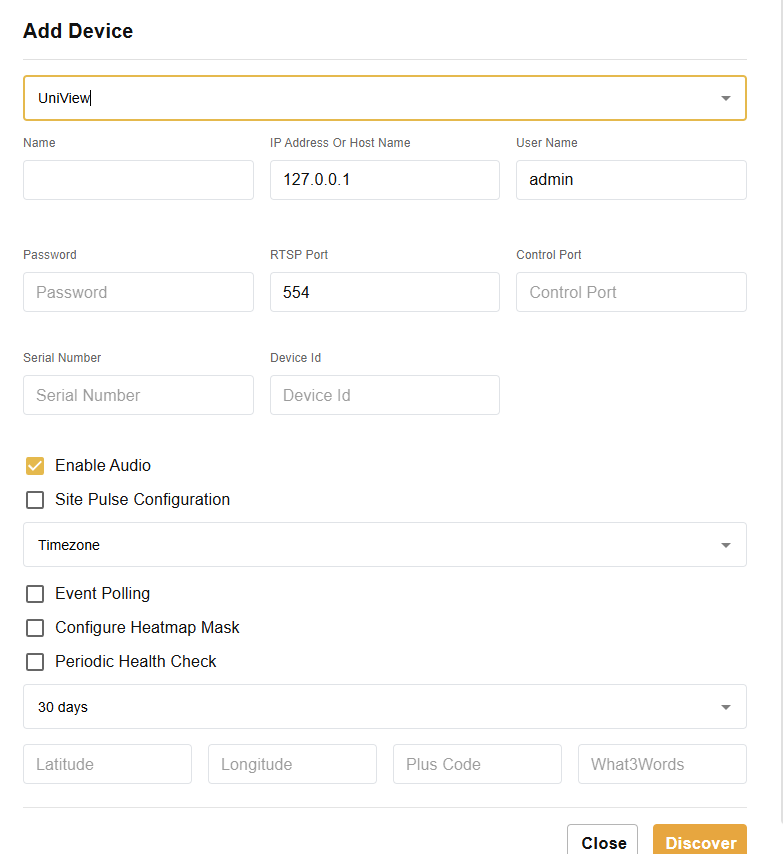Click the Close button

coord(602,842)
